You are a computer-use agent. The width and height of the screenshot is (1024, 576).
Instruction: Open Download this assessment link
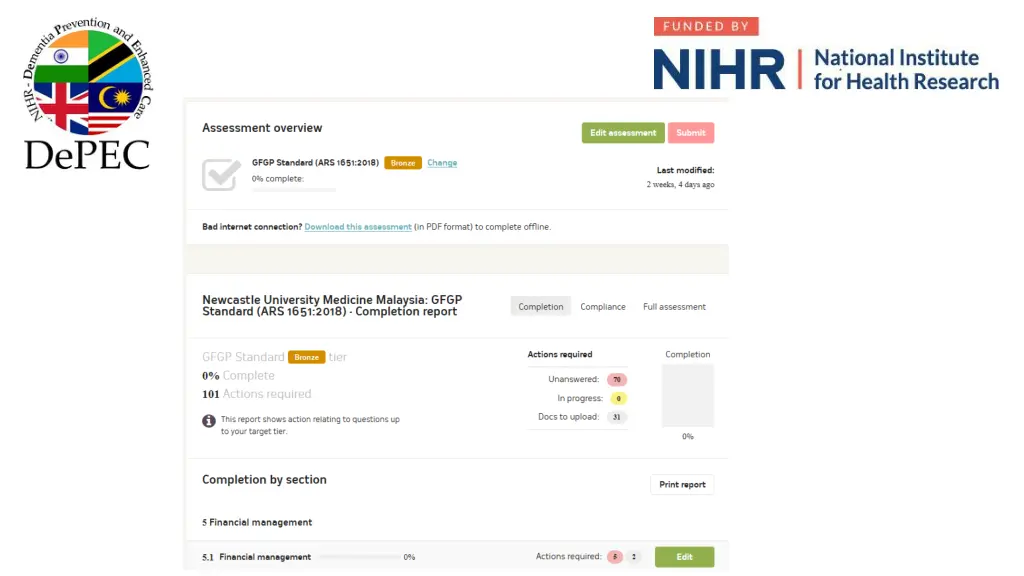click(x=358, y=227)
